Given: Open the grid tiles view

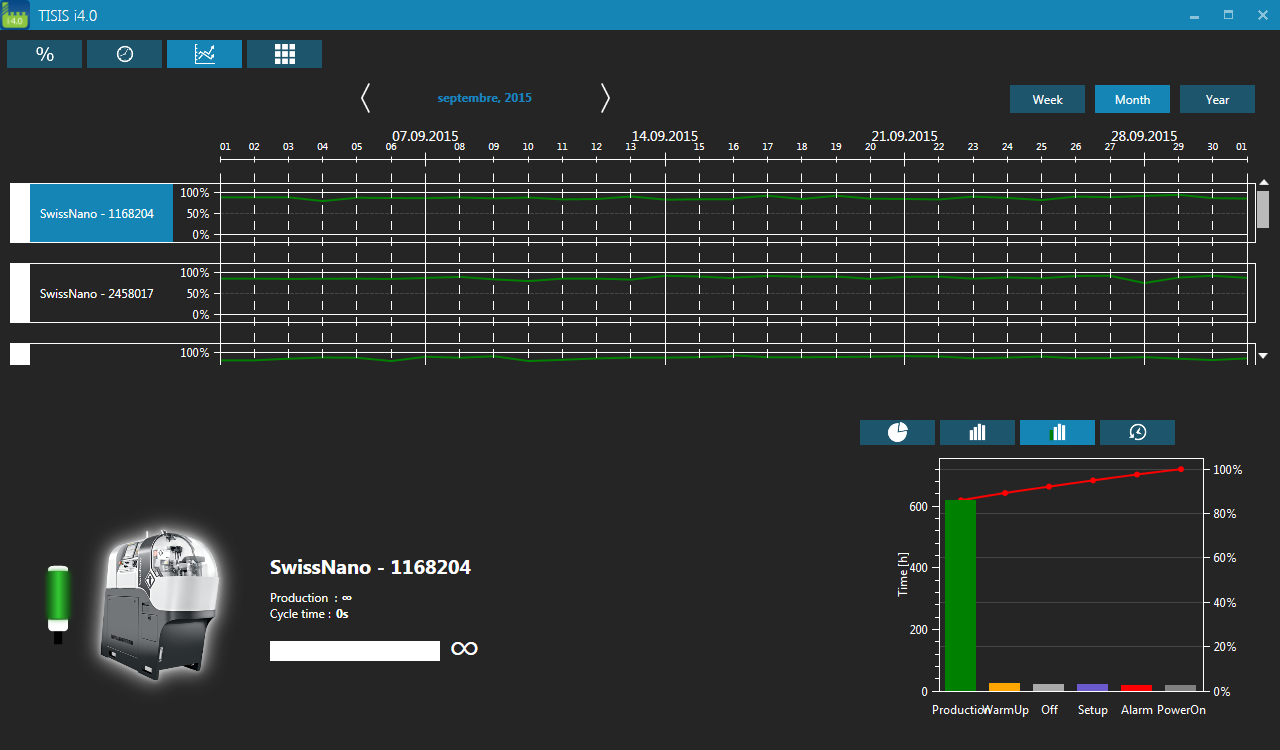Looking at the screenshot, I should tap(284, 54).
